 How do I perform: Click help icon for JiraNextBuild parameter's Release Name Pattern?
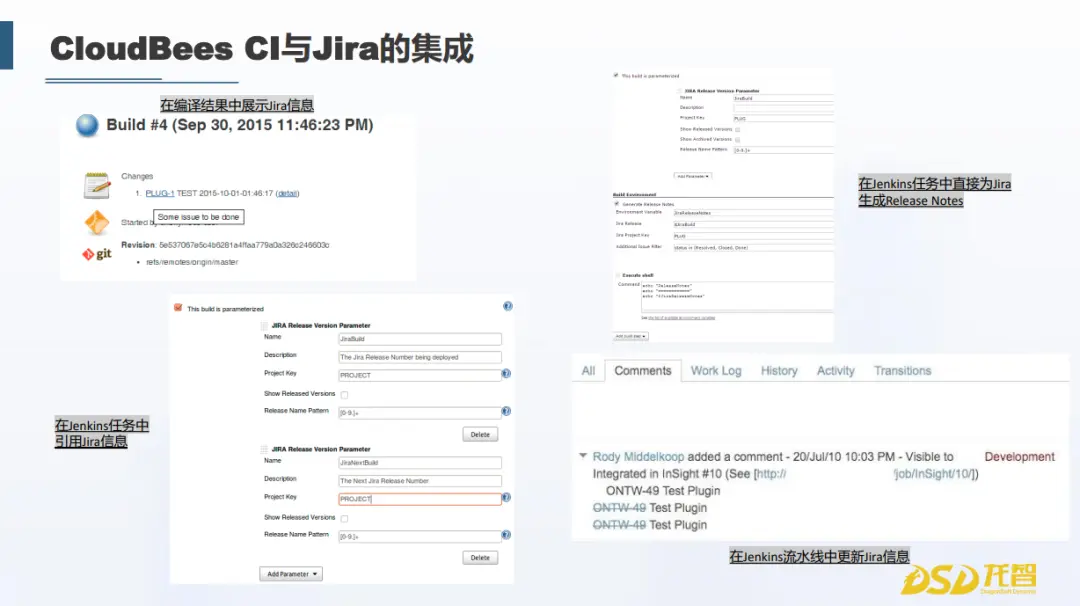[506, 534]
